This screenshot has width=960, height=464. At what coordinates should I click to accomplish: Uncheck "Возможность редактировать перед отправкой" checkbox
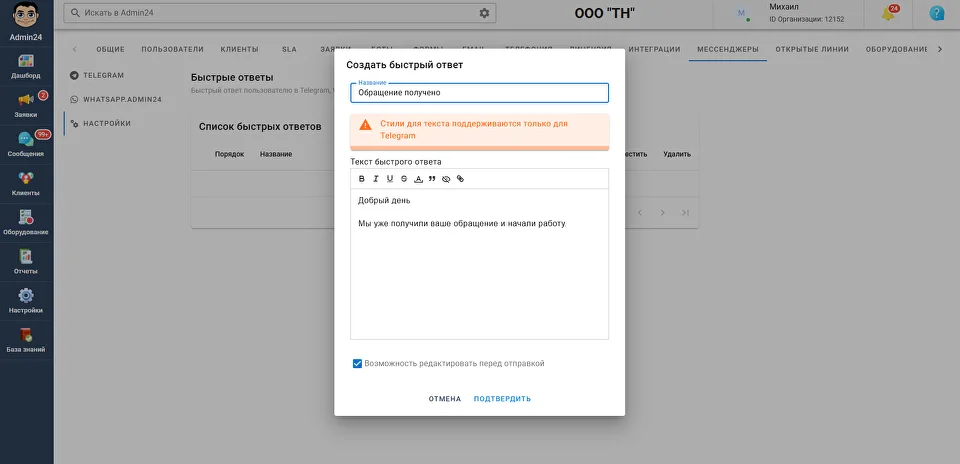coord(357,364)
